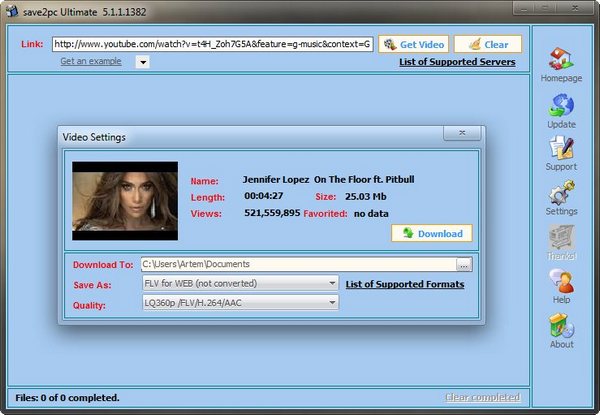Click the Update globe icon
This screenshot has width=600, height=415.
(561, 105)
